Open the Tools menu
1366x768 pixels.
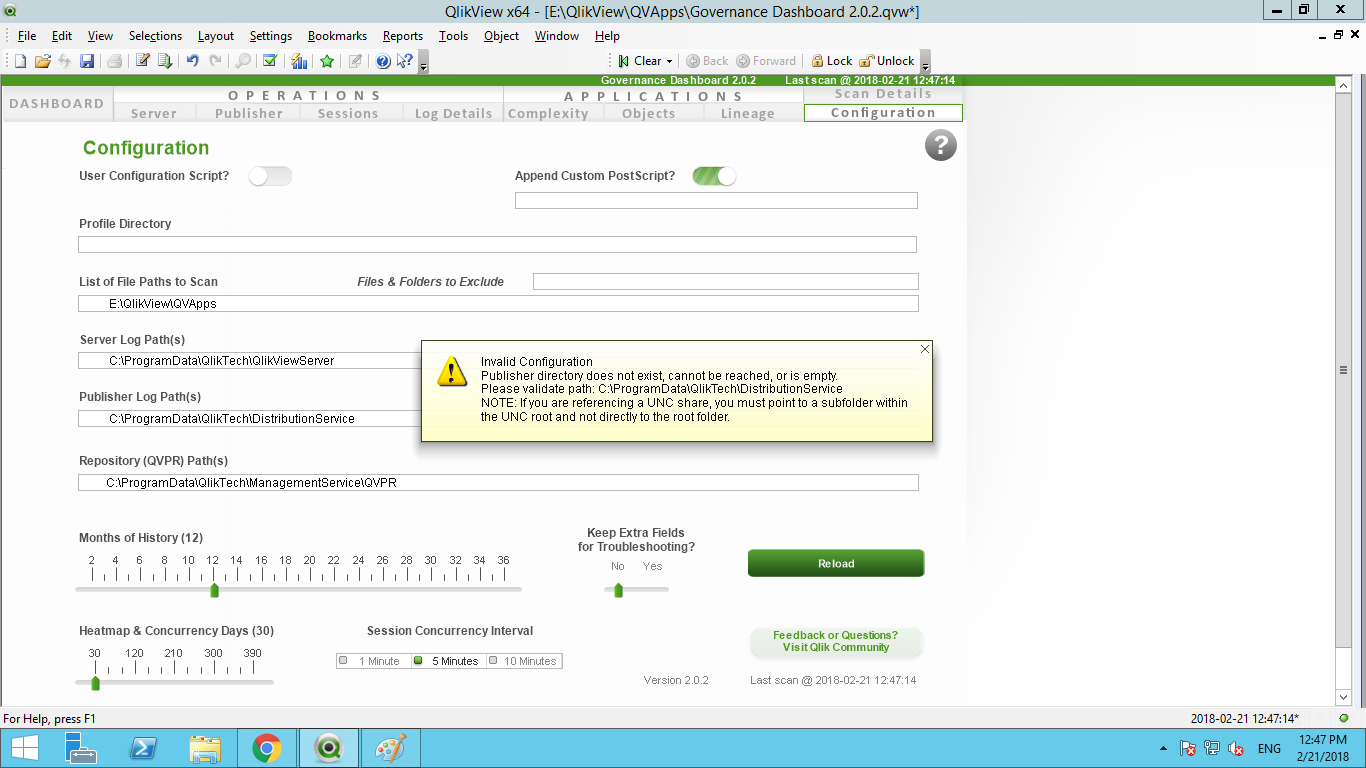point(454,36)
